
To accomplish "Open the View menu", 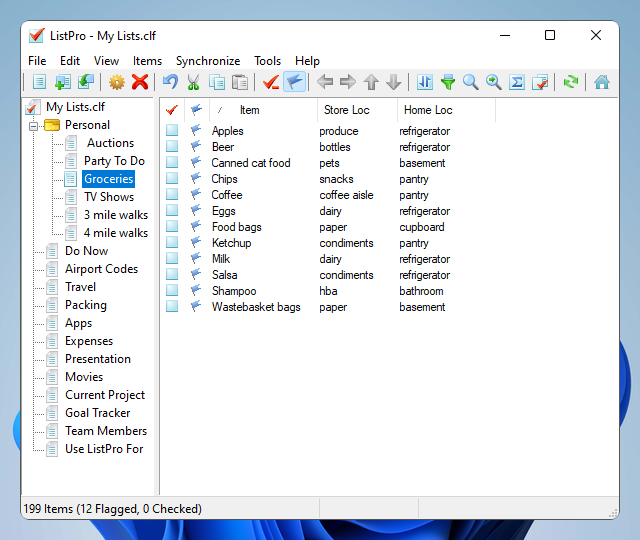I will click(x=107, y=61).
